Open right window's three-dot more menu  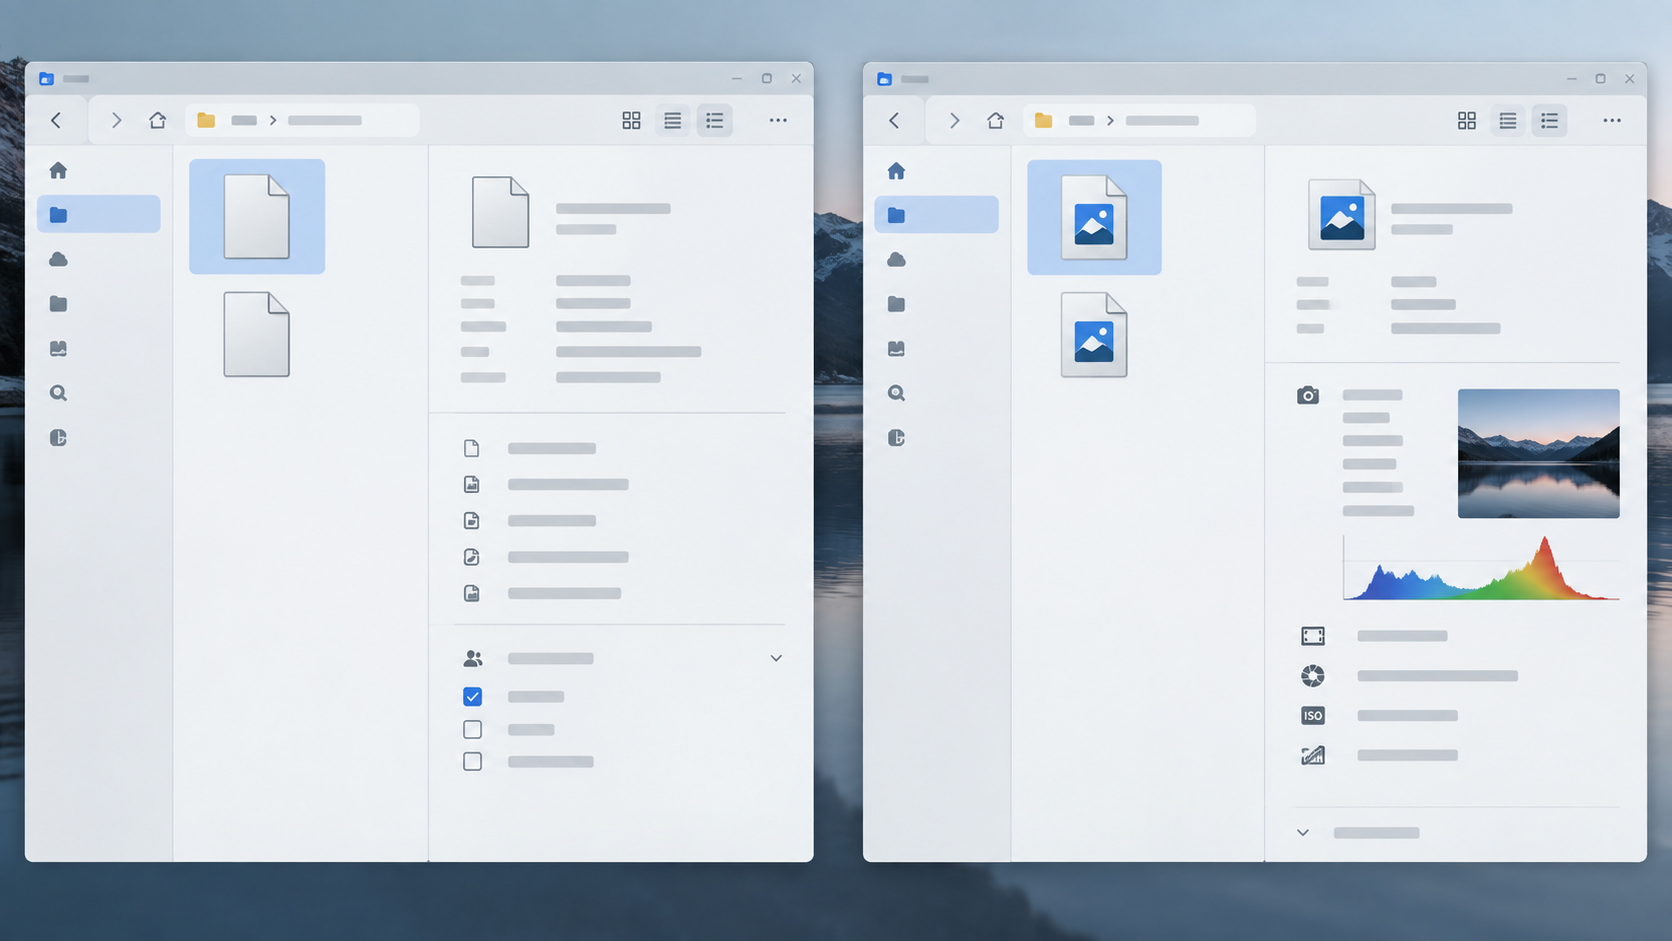1612,120
